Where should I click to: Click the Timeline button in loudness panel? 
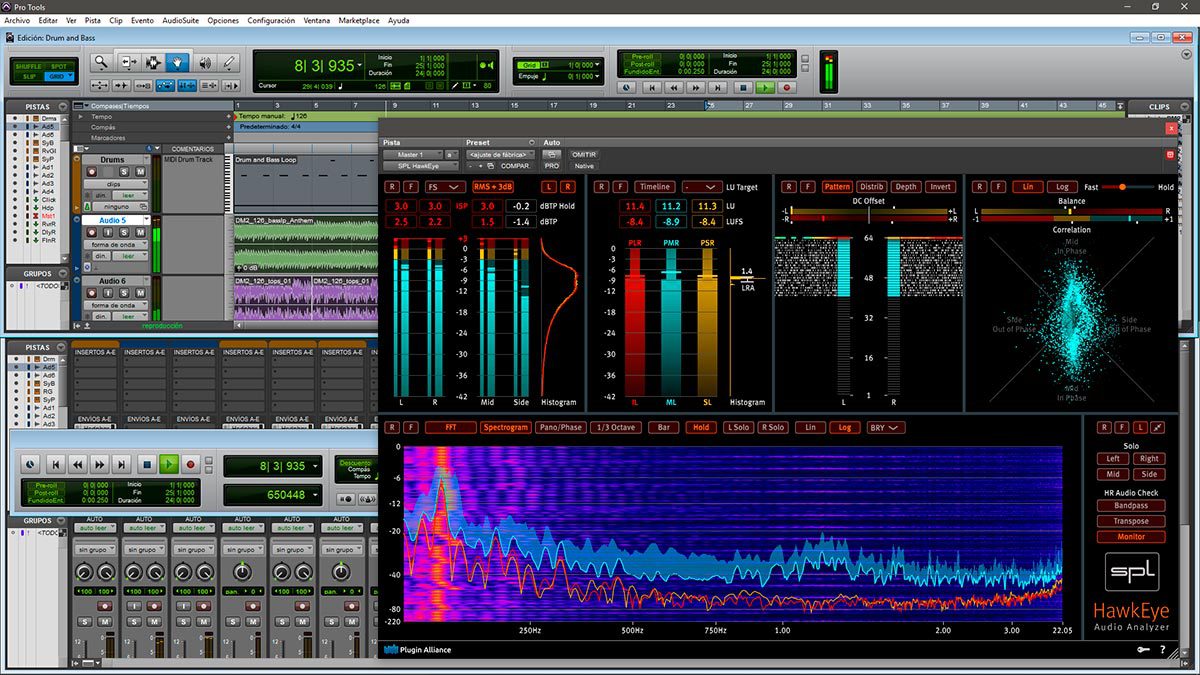(655, 187)
